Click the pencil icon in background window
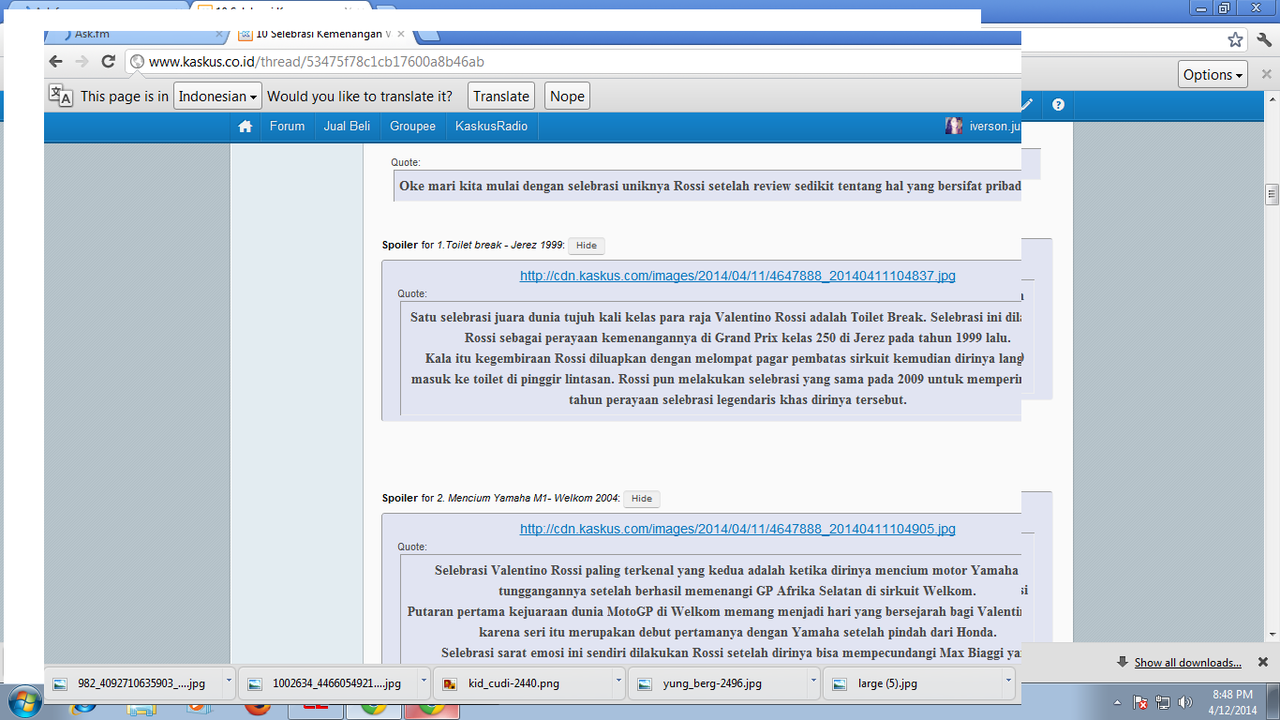Image resolution: width=1280 pixels, height=720 pixels. [x=1027, y=105]
